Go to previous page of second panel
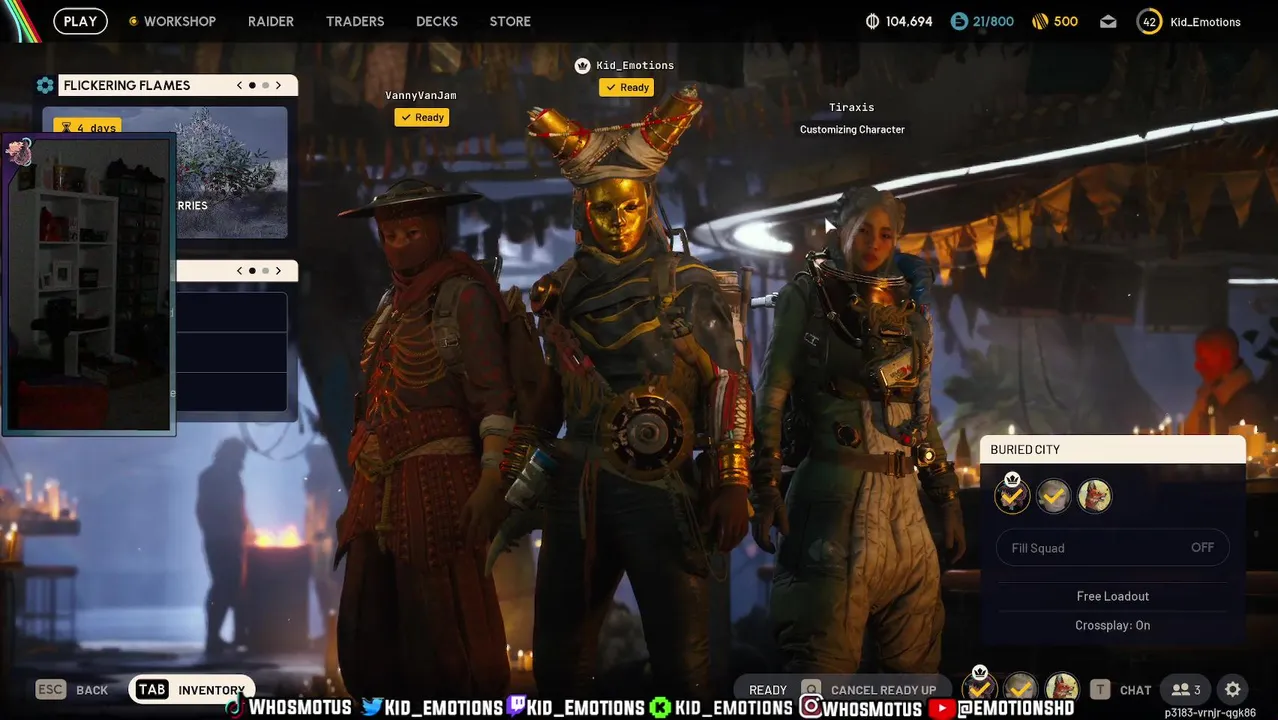Screen dimensions: 1278x720 click(x=239, y=270)
